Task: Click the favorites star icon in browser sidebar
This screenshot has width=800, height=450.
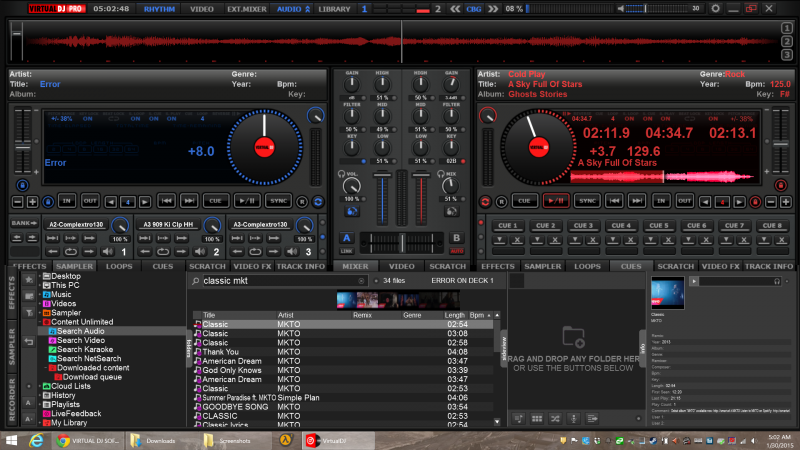Action: [29, 280]
